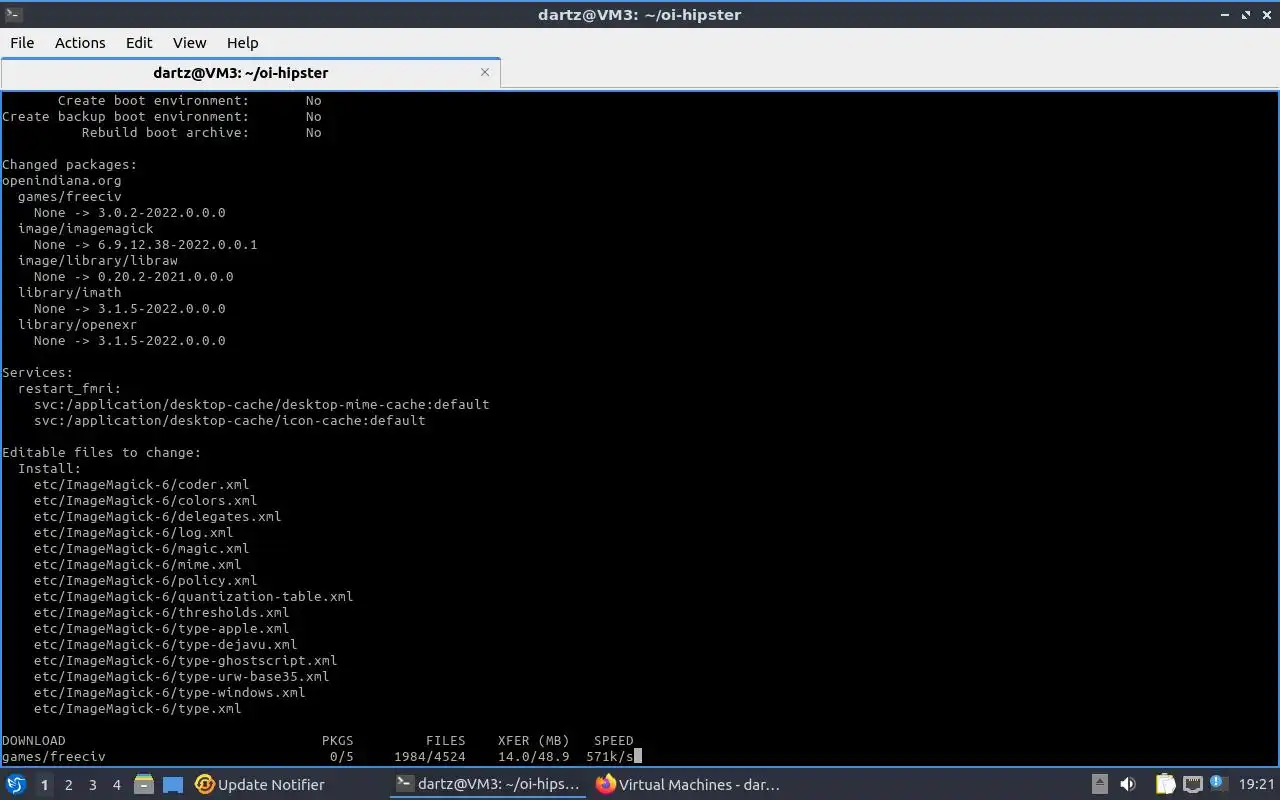Click the blue show desktop icon

173,785
